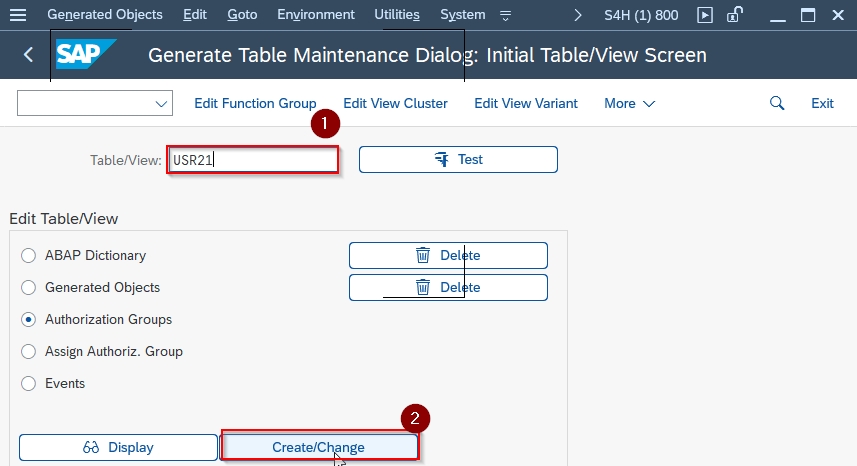Click the back arrow beside SAP logo

pyautogui.click(x=28, y=55)
